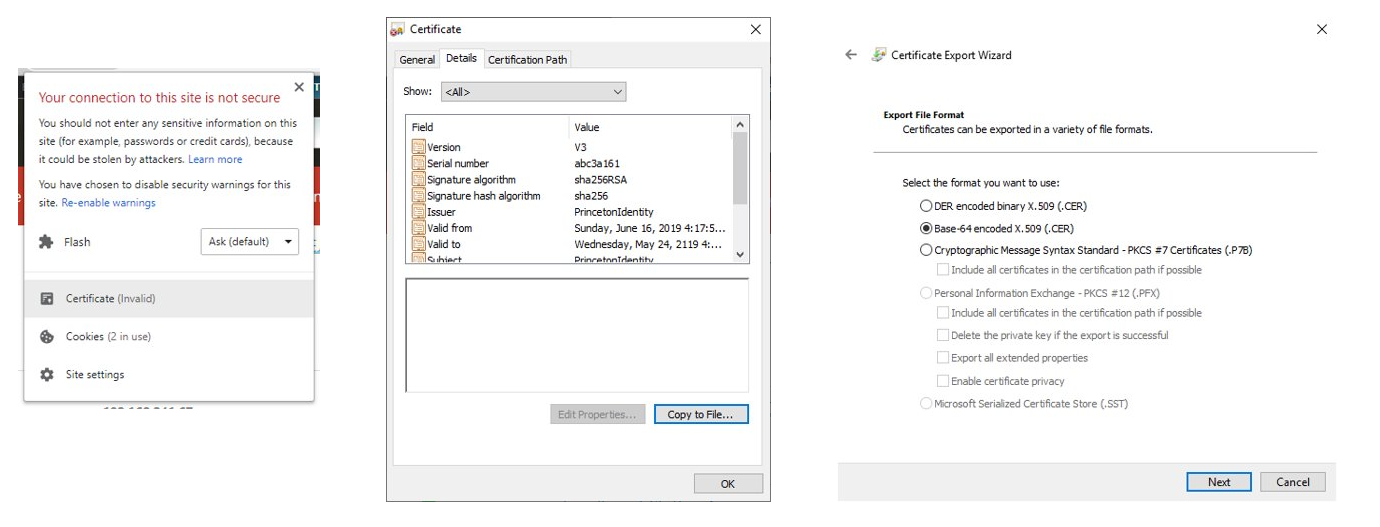Select the value sha256RSA
The width and height of the screenshot is (1380, 527).
pyautogui.click(x=601, y=180)
